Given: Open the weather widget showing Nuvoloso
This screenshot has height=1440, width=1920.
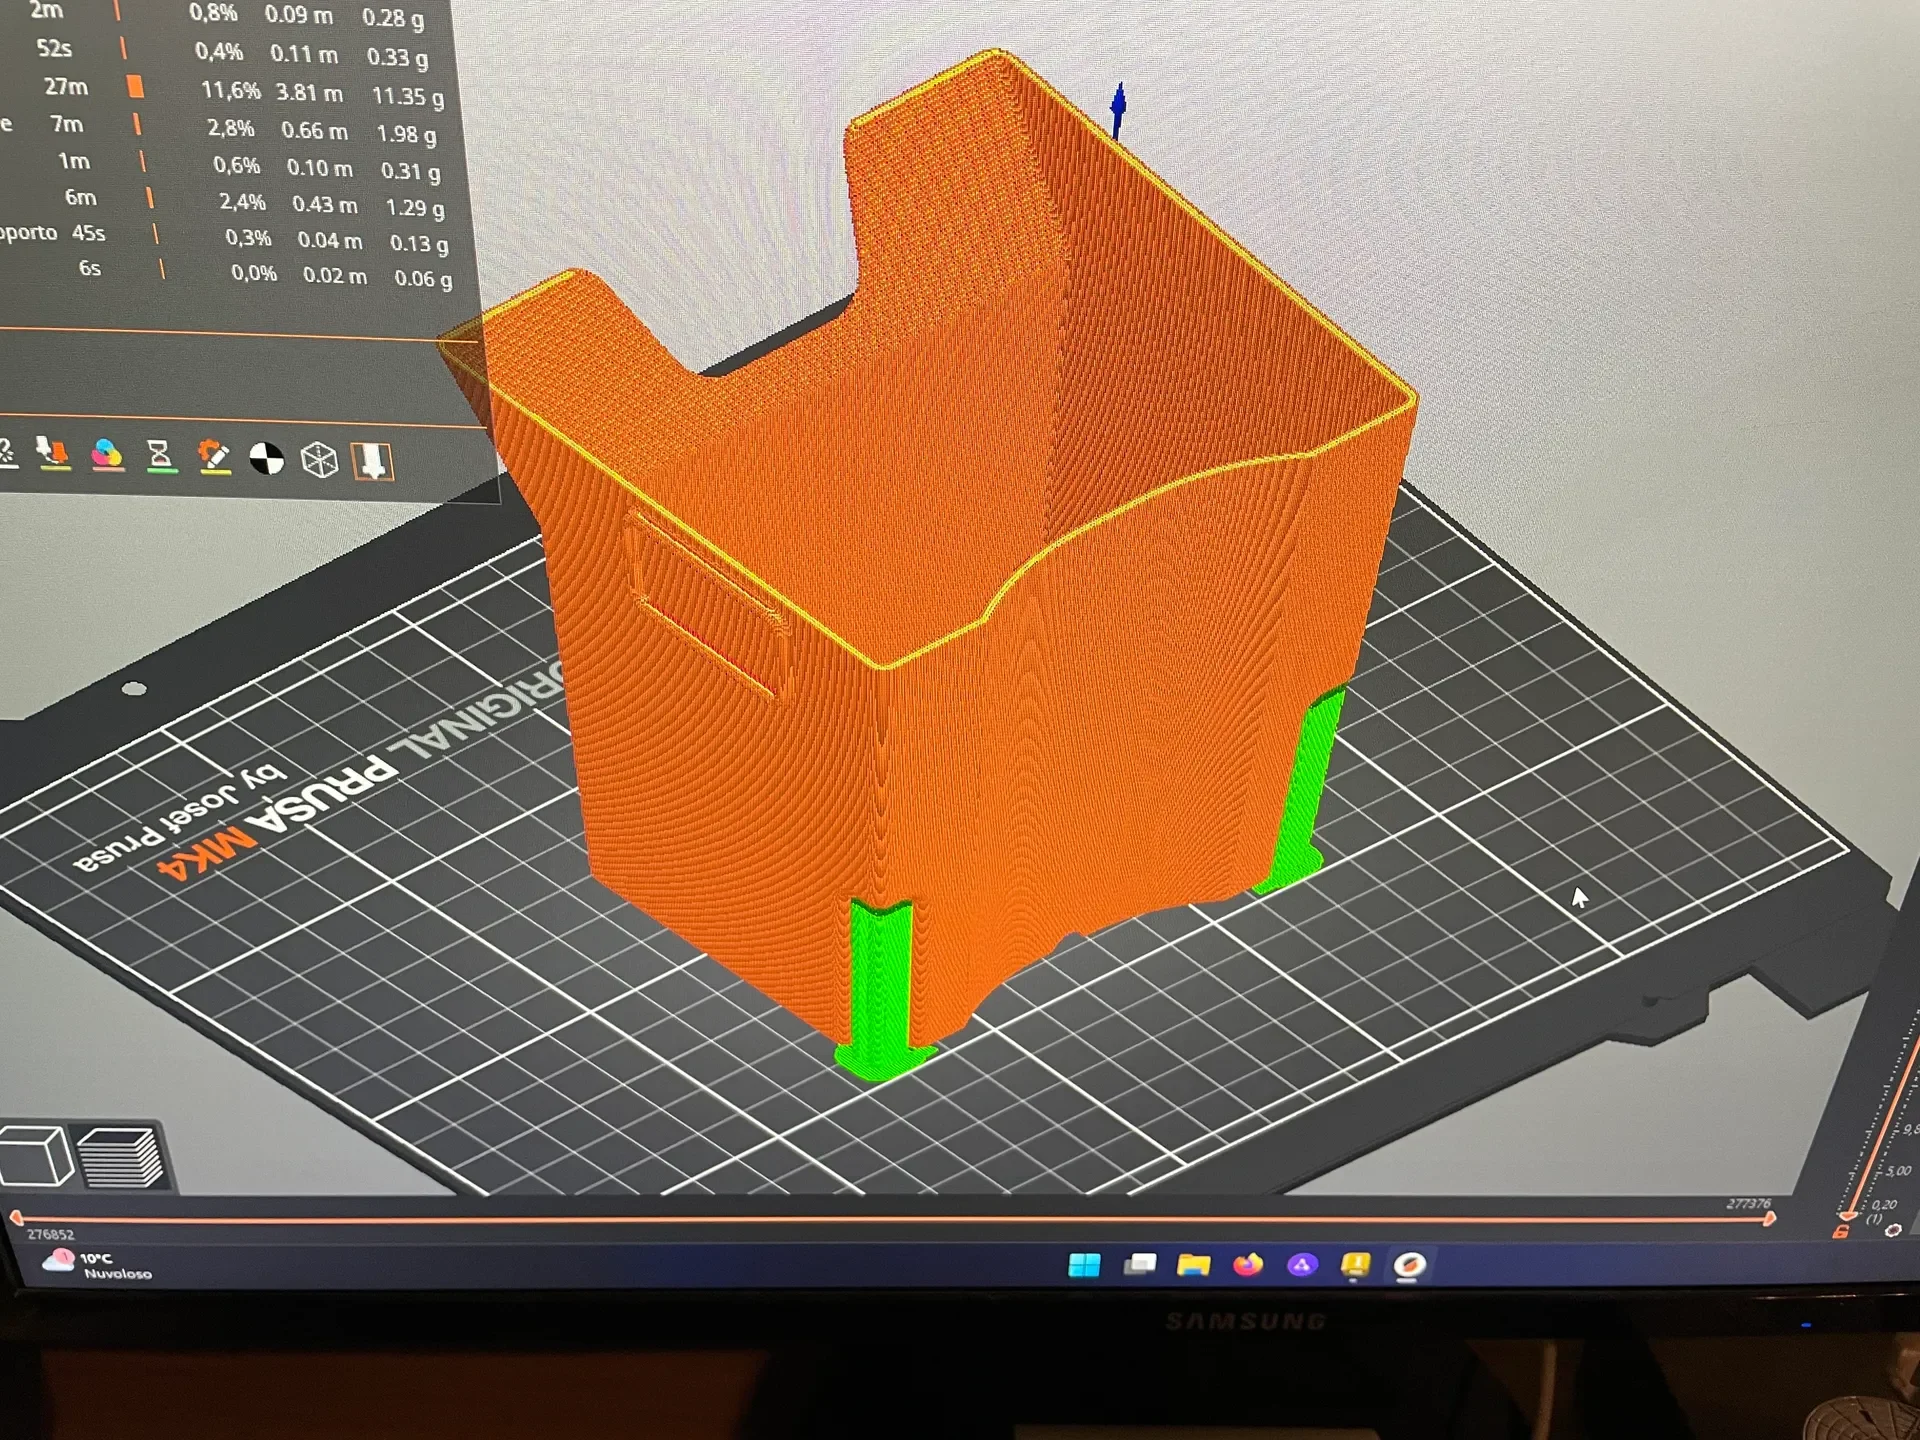Looking at the screenshot, I should 97,1265.
